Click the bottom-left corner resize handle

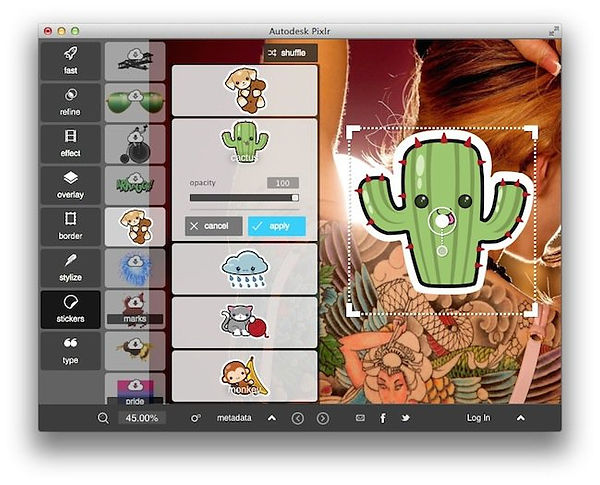point(353,310)
